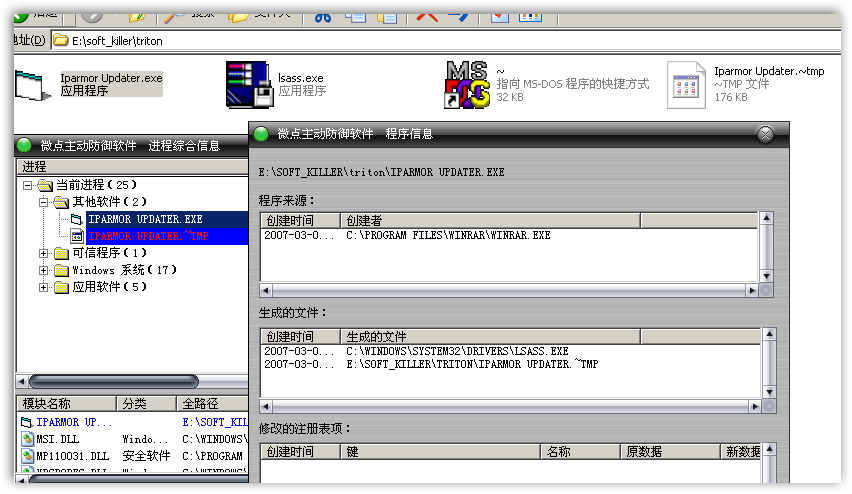This screenshot has width=852, height=494.
Task: Select the MP110031.DLL module row
Action: pos(133,455)
